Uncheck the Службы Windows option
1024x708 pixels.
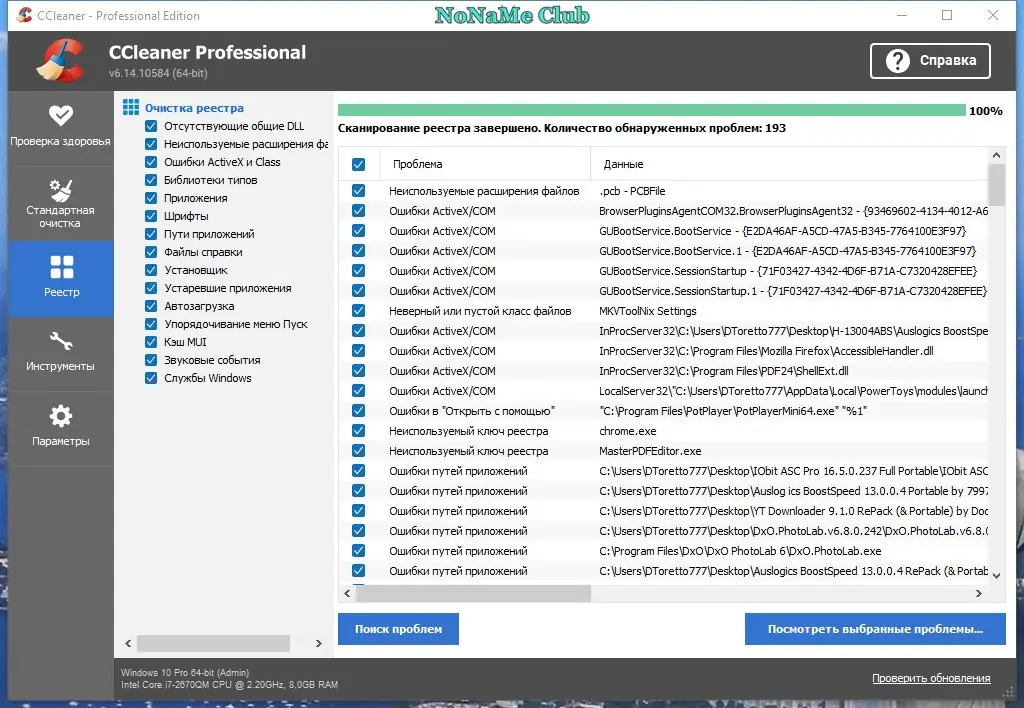pyautogui.click(x=152, y=378)
